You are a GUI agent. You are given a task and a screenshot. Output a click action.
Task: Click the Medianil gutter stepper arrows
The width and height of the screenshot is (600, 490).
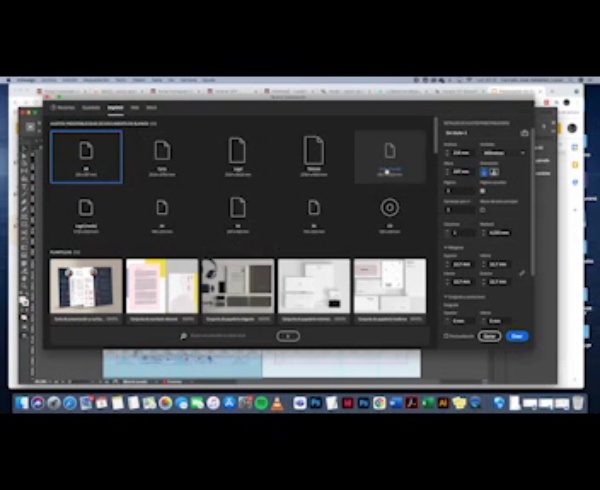483,233
